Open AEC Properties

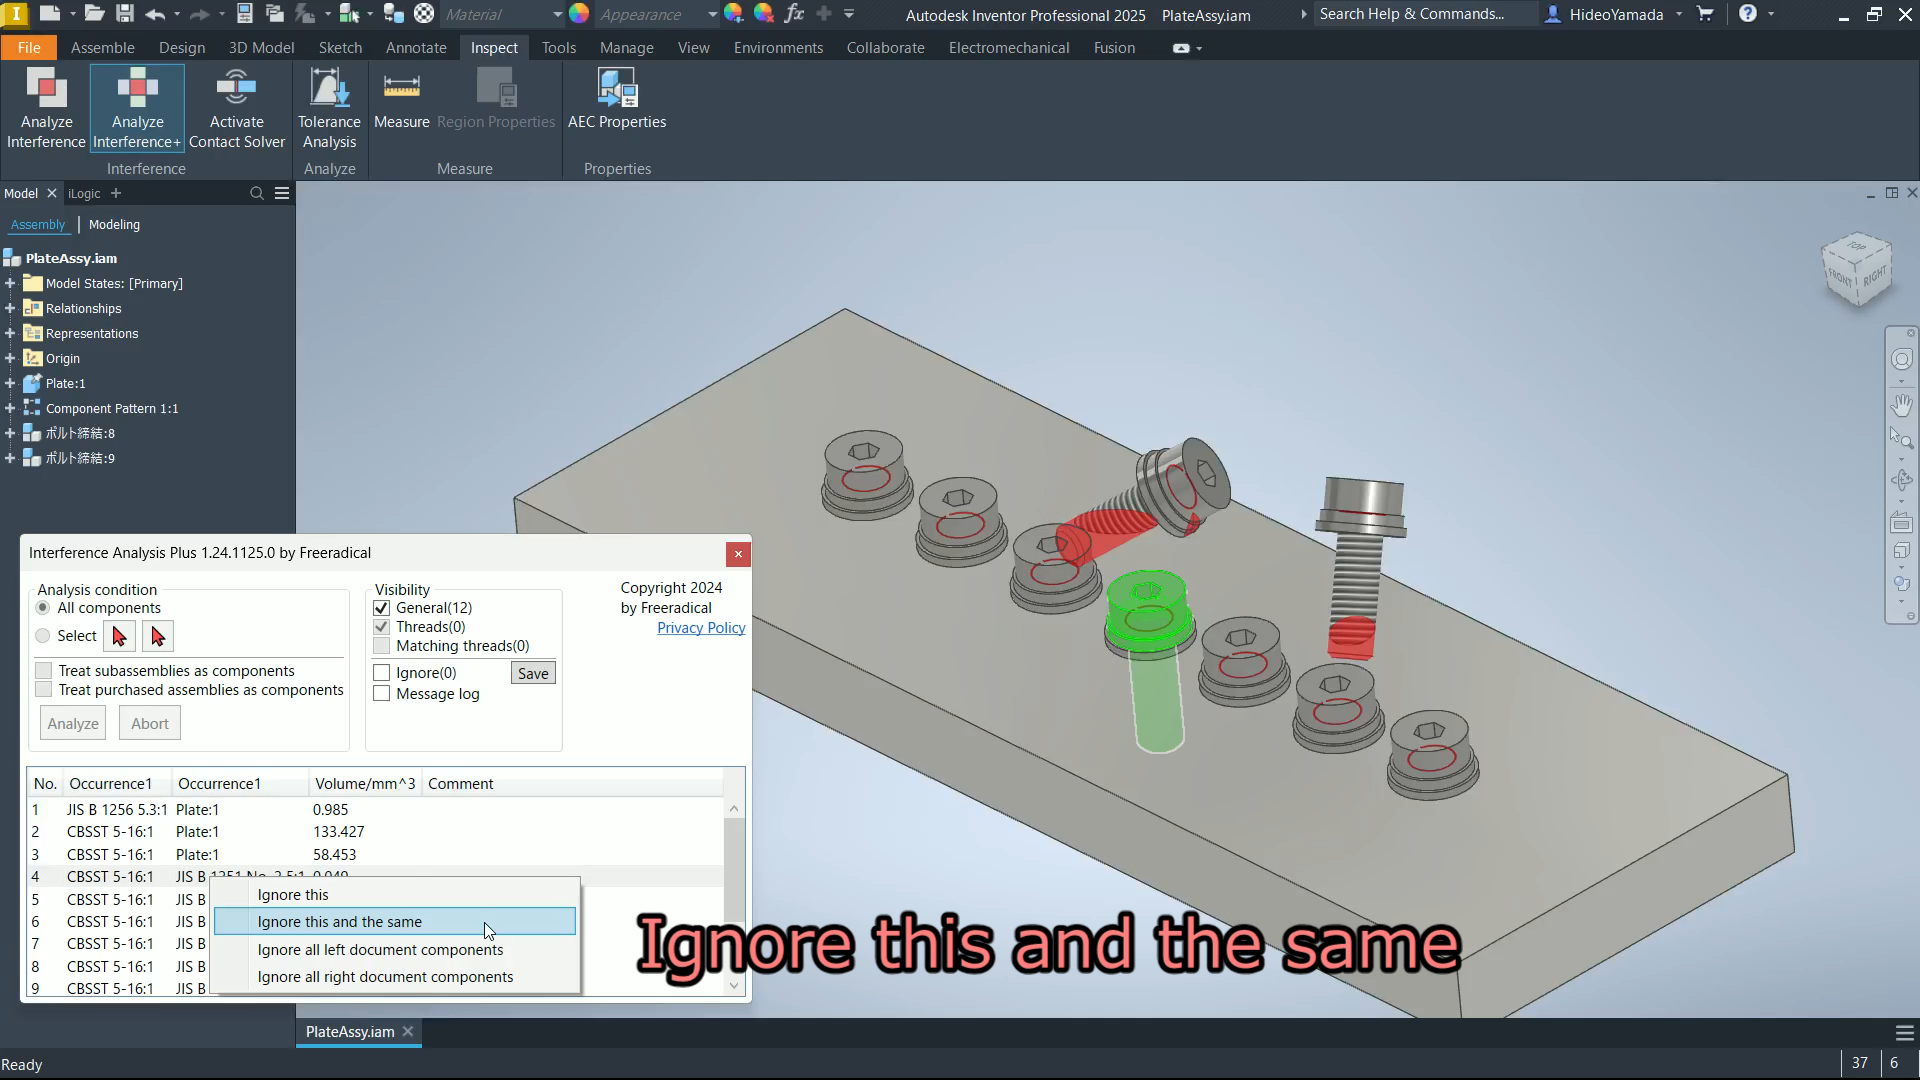coord(616,100)
